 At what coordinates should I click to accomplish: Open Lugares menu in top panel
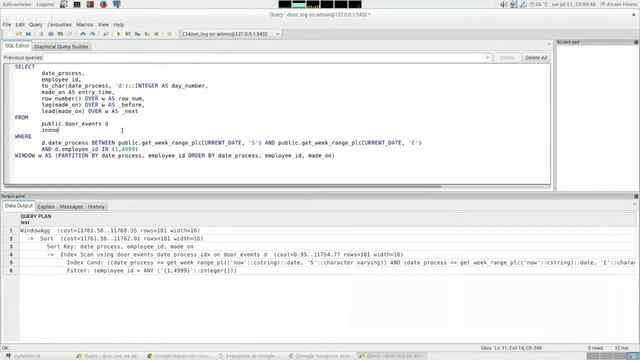(45, 4)
